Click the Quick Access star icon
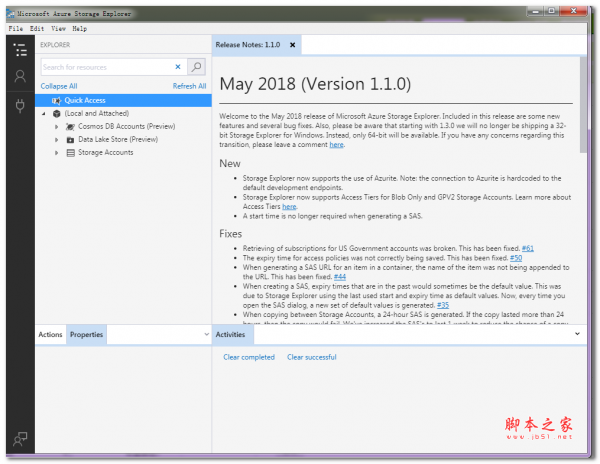The height and width of the screenshot is (464, 600). click(x=56, y=101)
